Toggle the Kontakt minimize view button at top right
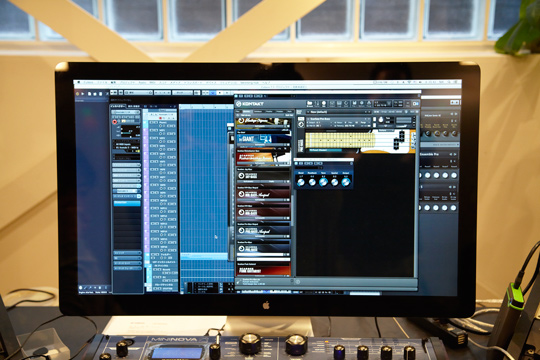This screenshot has width=540, height=360. coord(415,103)
